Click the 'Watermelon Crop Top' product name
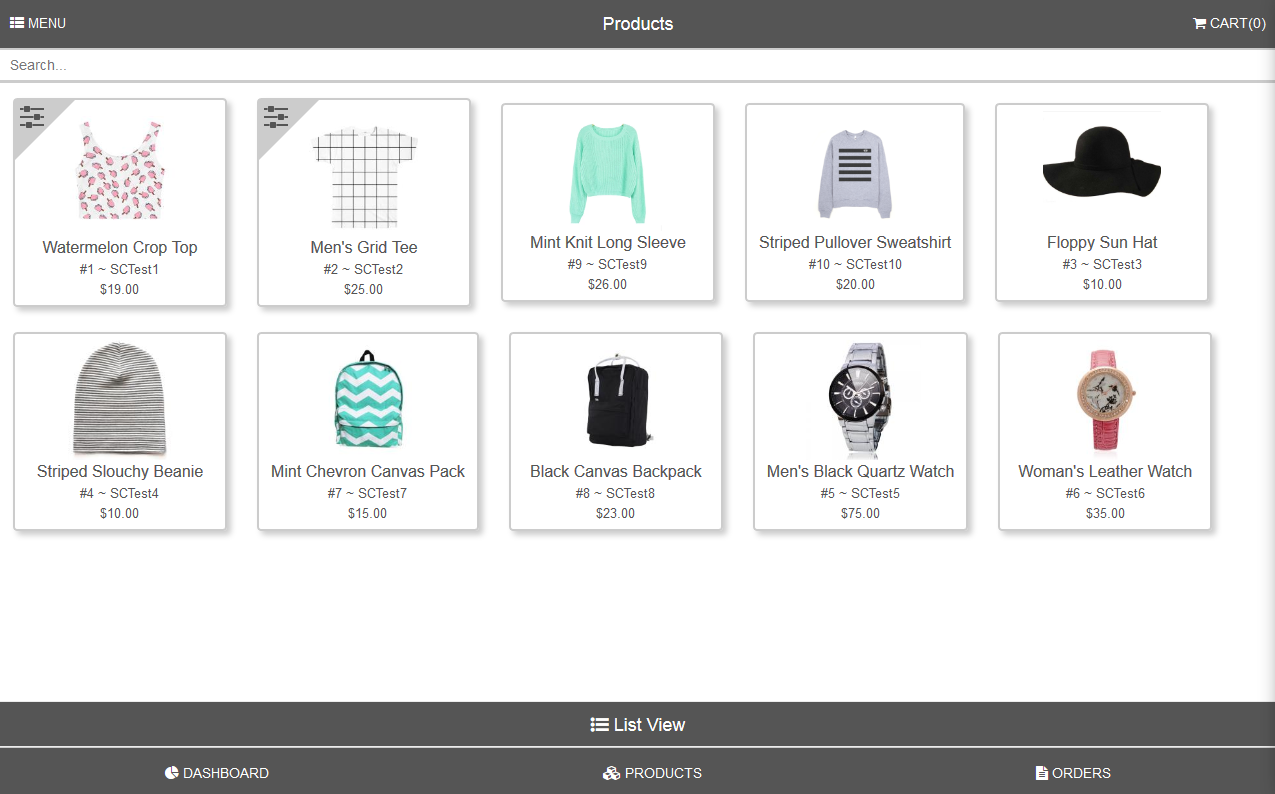The height and width of the screenshot is (794, 1275). [x=120, y=247]
